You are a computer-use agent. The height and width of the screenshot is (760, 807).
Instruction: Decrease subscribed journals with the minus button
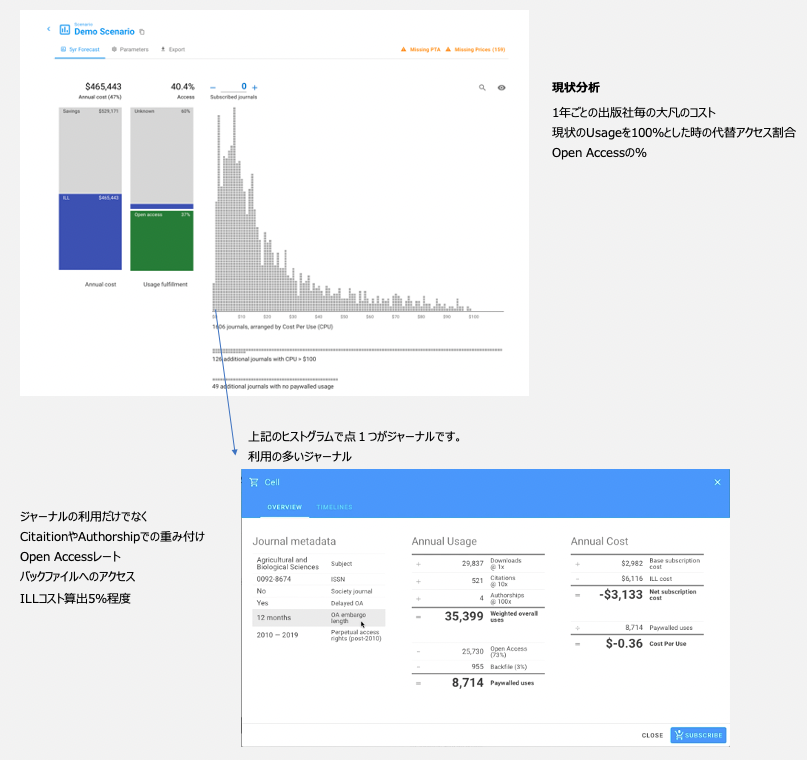click(x=214, y=88)
